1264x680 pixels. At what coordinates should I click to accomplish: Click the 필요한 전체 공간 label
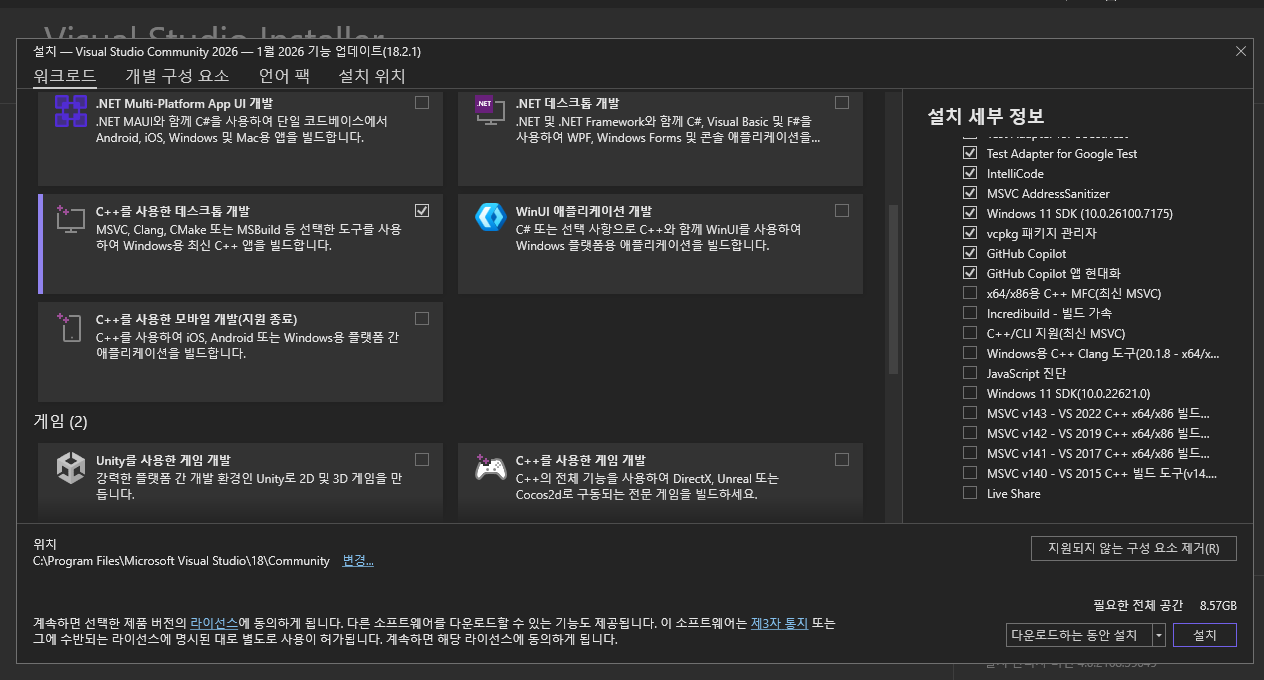(1138, 606)
